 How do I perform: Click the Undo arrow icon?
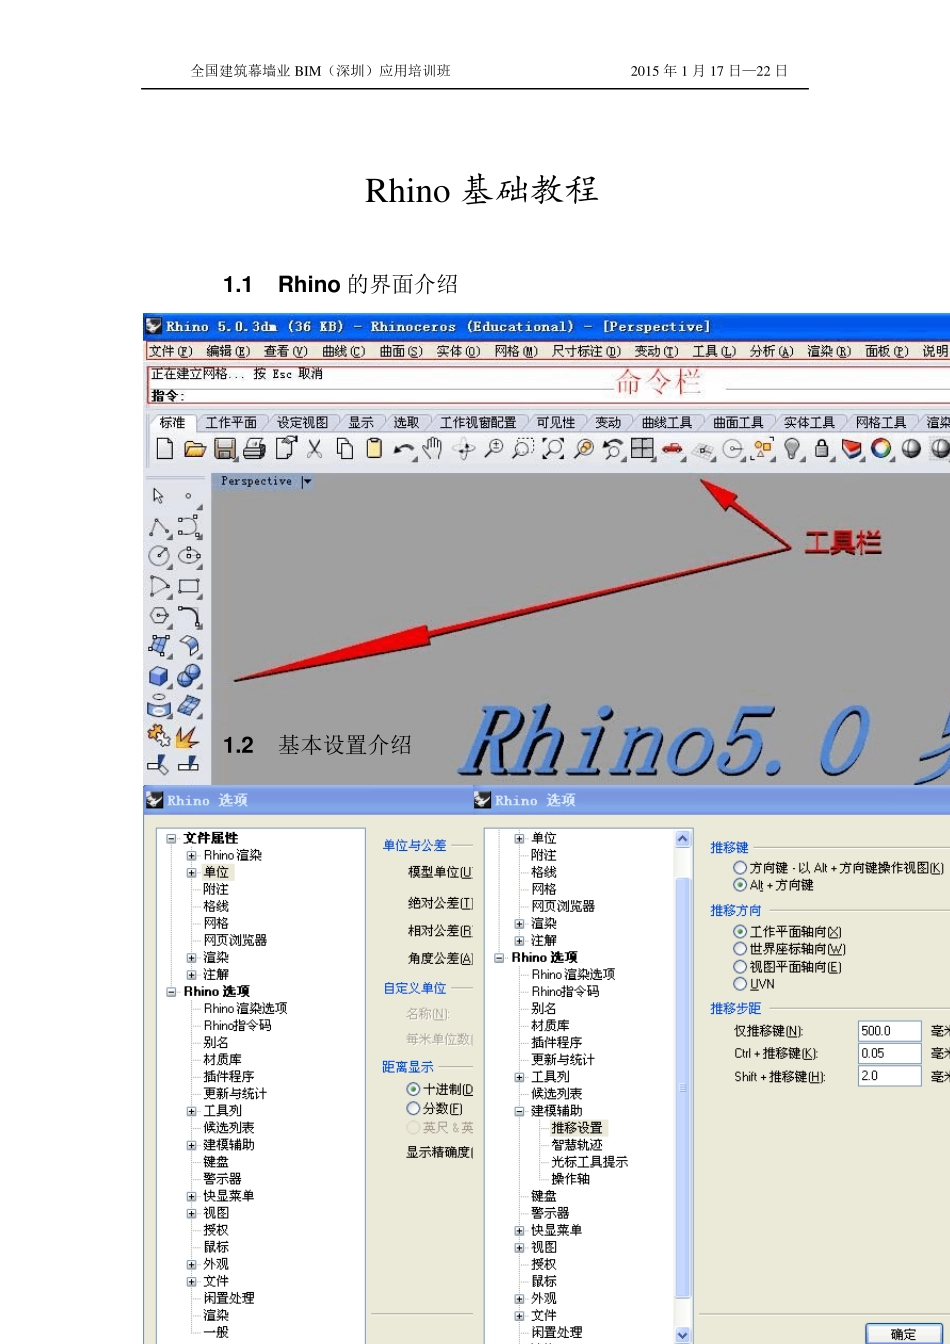404,450
